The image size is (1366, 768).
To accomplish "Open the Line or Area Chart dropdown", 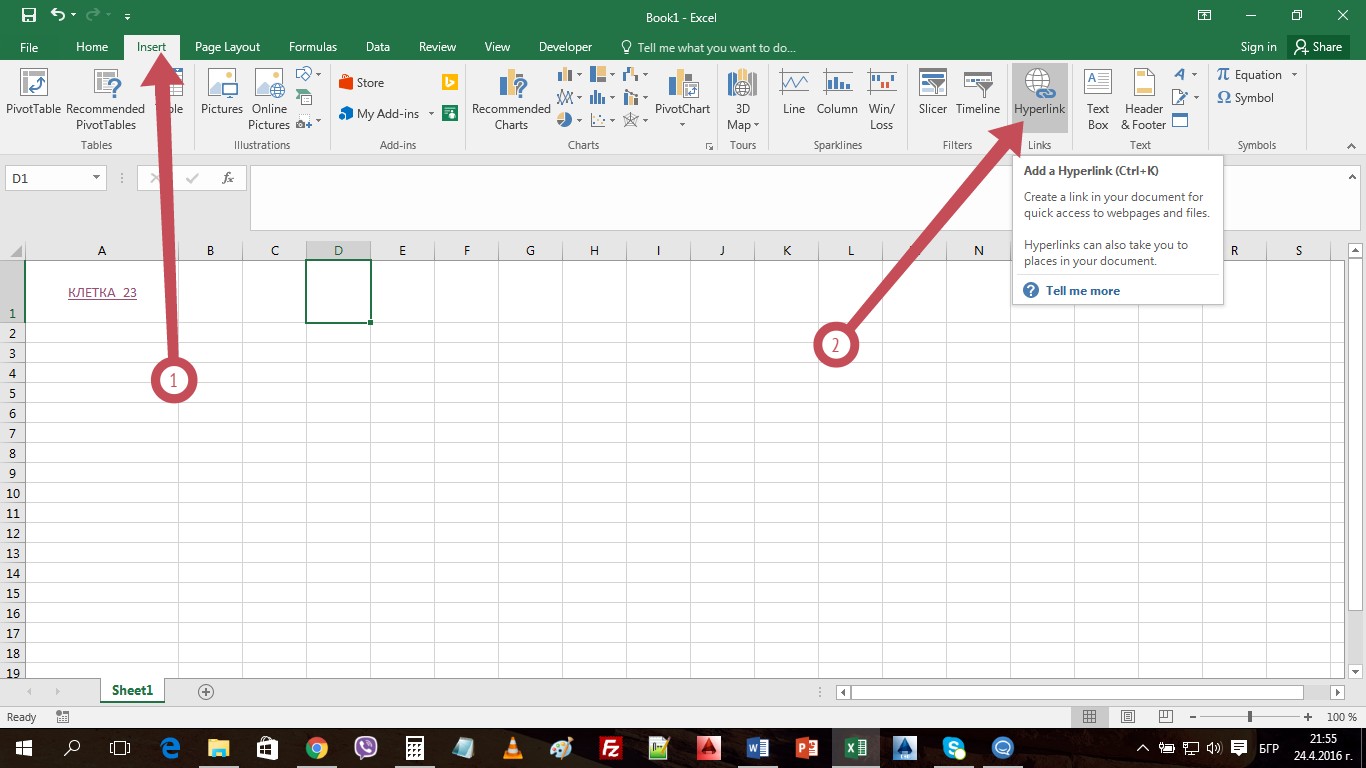I will coord(570,98).
